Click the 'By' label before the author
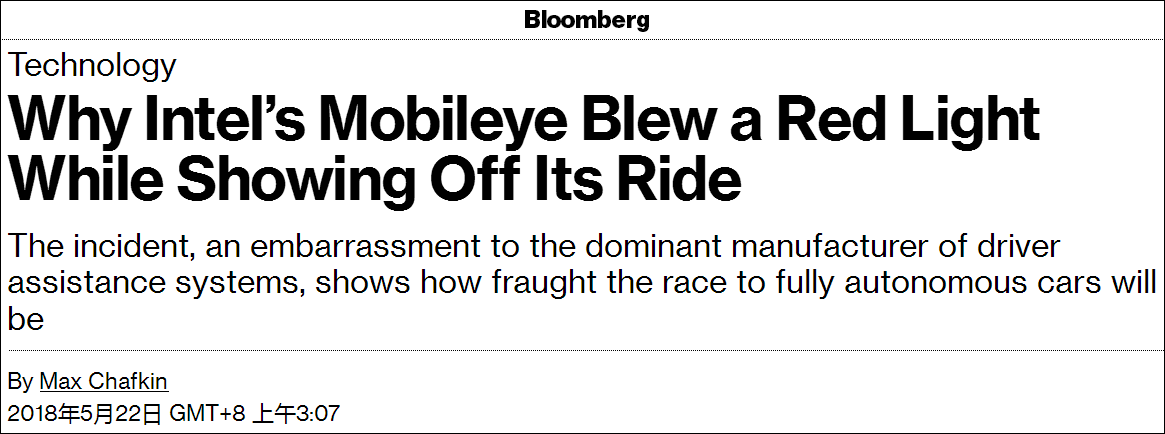The height and width of the screenshot is (434, 1165). point(20,382)
